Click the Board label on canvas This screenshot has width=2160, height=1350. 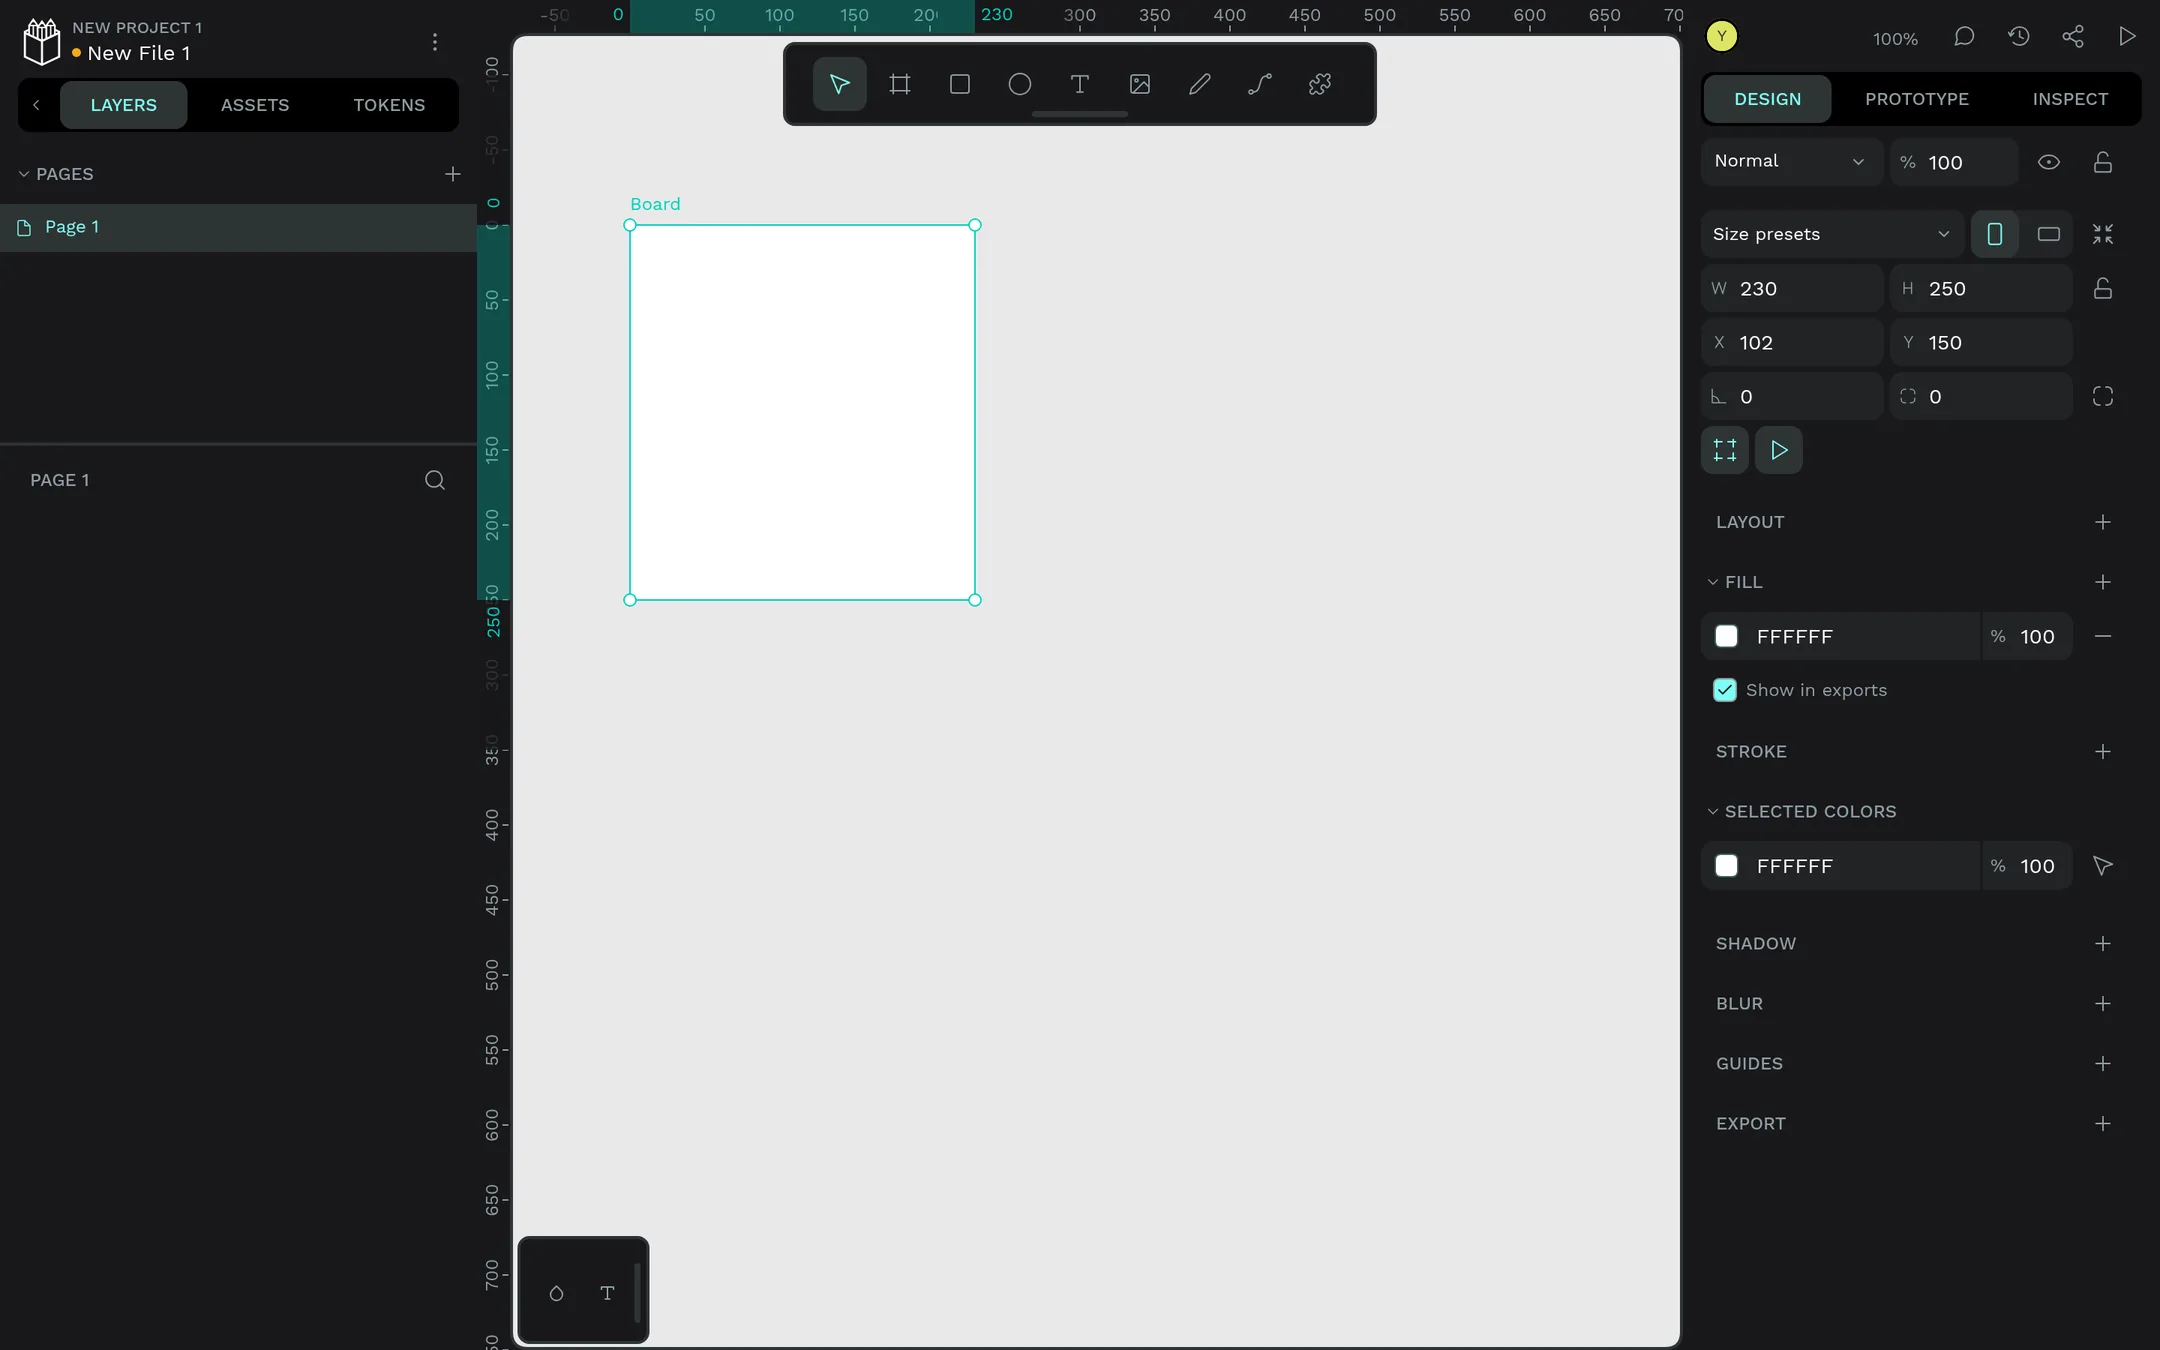654,204
